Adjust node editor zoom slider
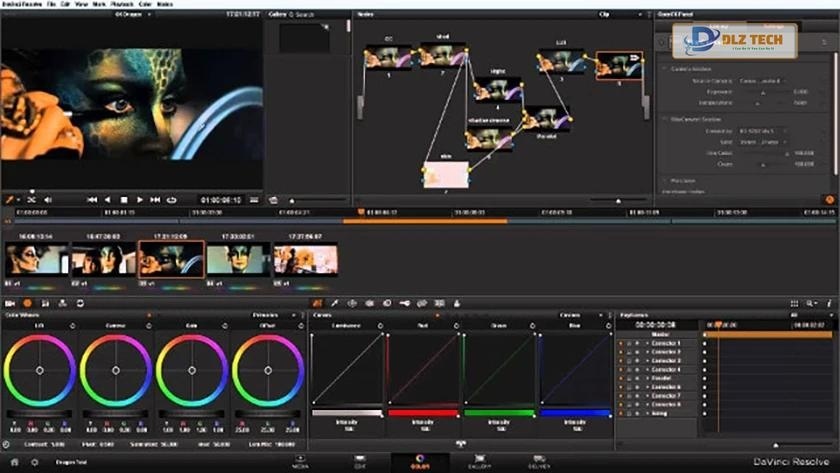This screenshot has height=473, width=840. click(618, 201)
